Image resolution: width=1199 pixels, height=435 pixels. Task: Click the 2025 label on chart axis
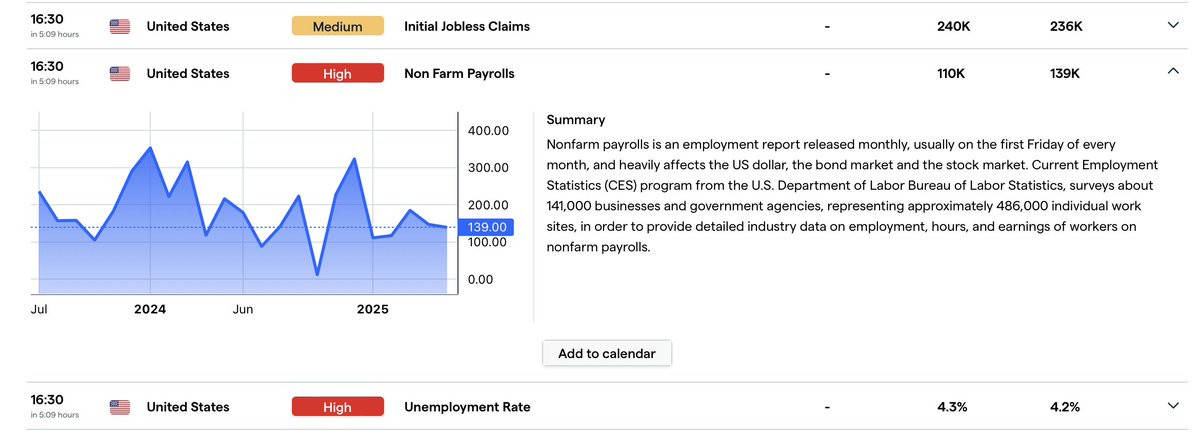pos(372,310)
